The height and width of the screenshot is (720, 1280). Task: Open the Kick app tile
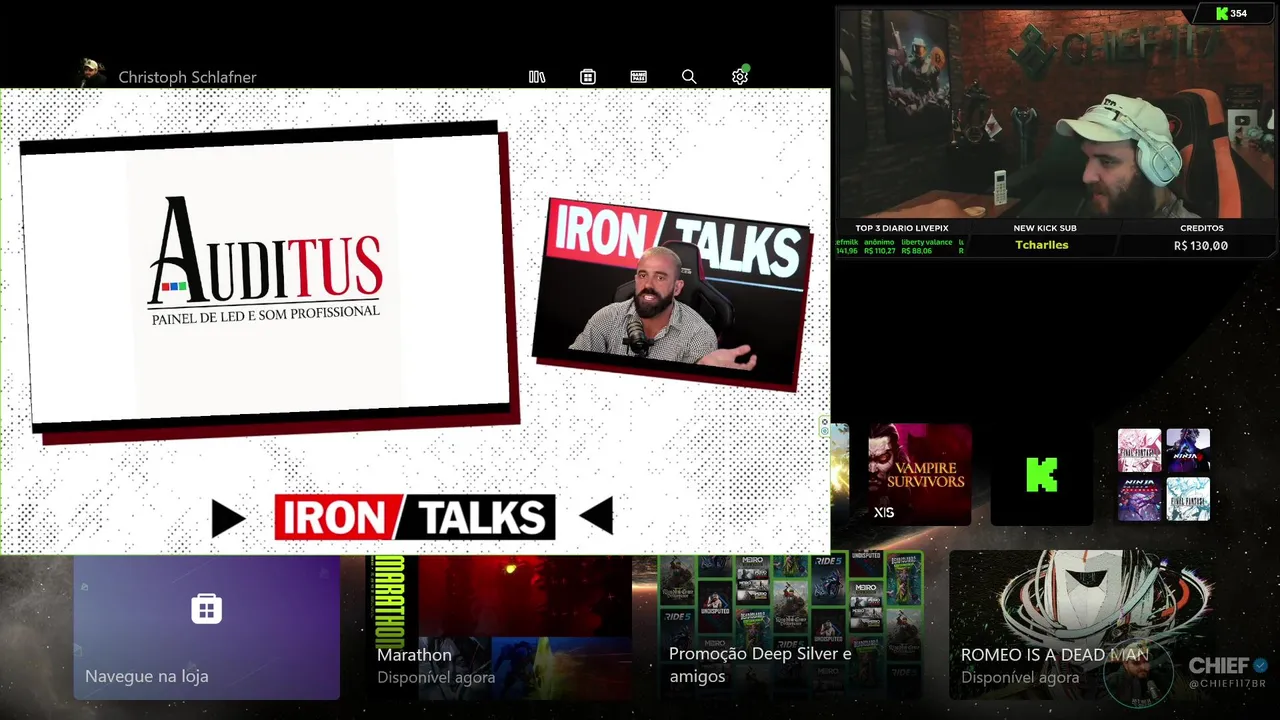point(1041,474)
